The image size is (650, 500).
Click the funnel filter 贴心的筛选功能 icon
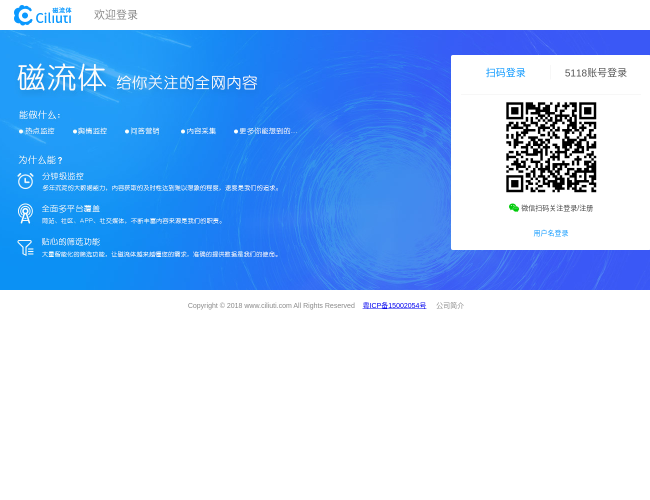25,248
